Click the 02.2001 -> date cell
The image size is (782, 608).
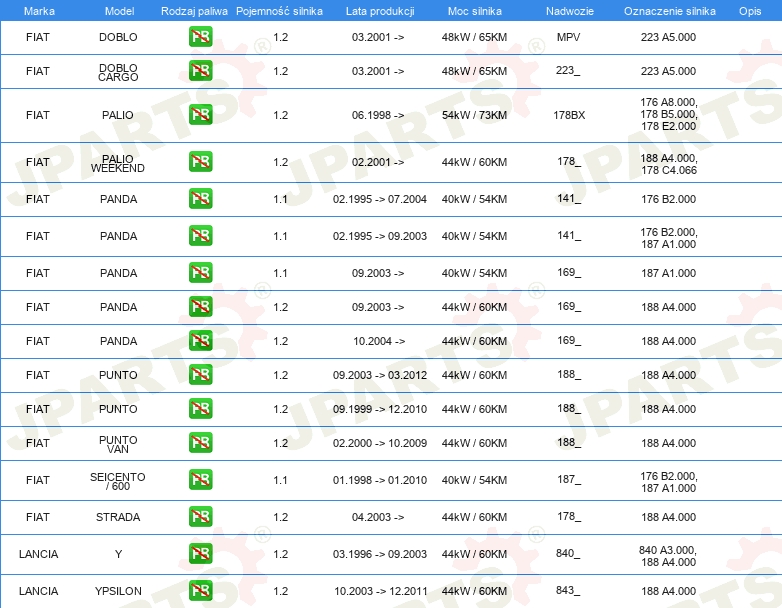pyautogui.click(x=378, y=162)
